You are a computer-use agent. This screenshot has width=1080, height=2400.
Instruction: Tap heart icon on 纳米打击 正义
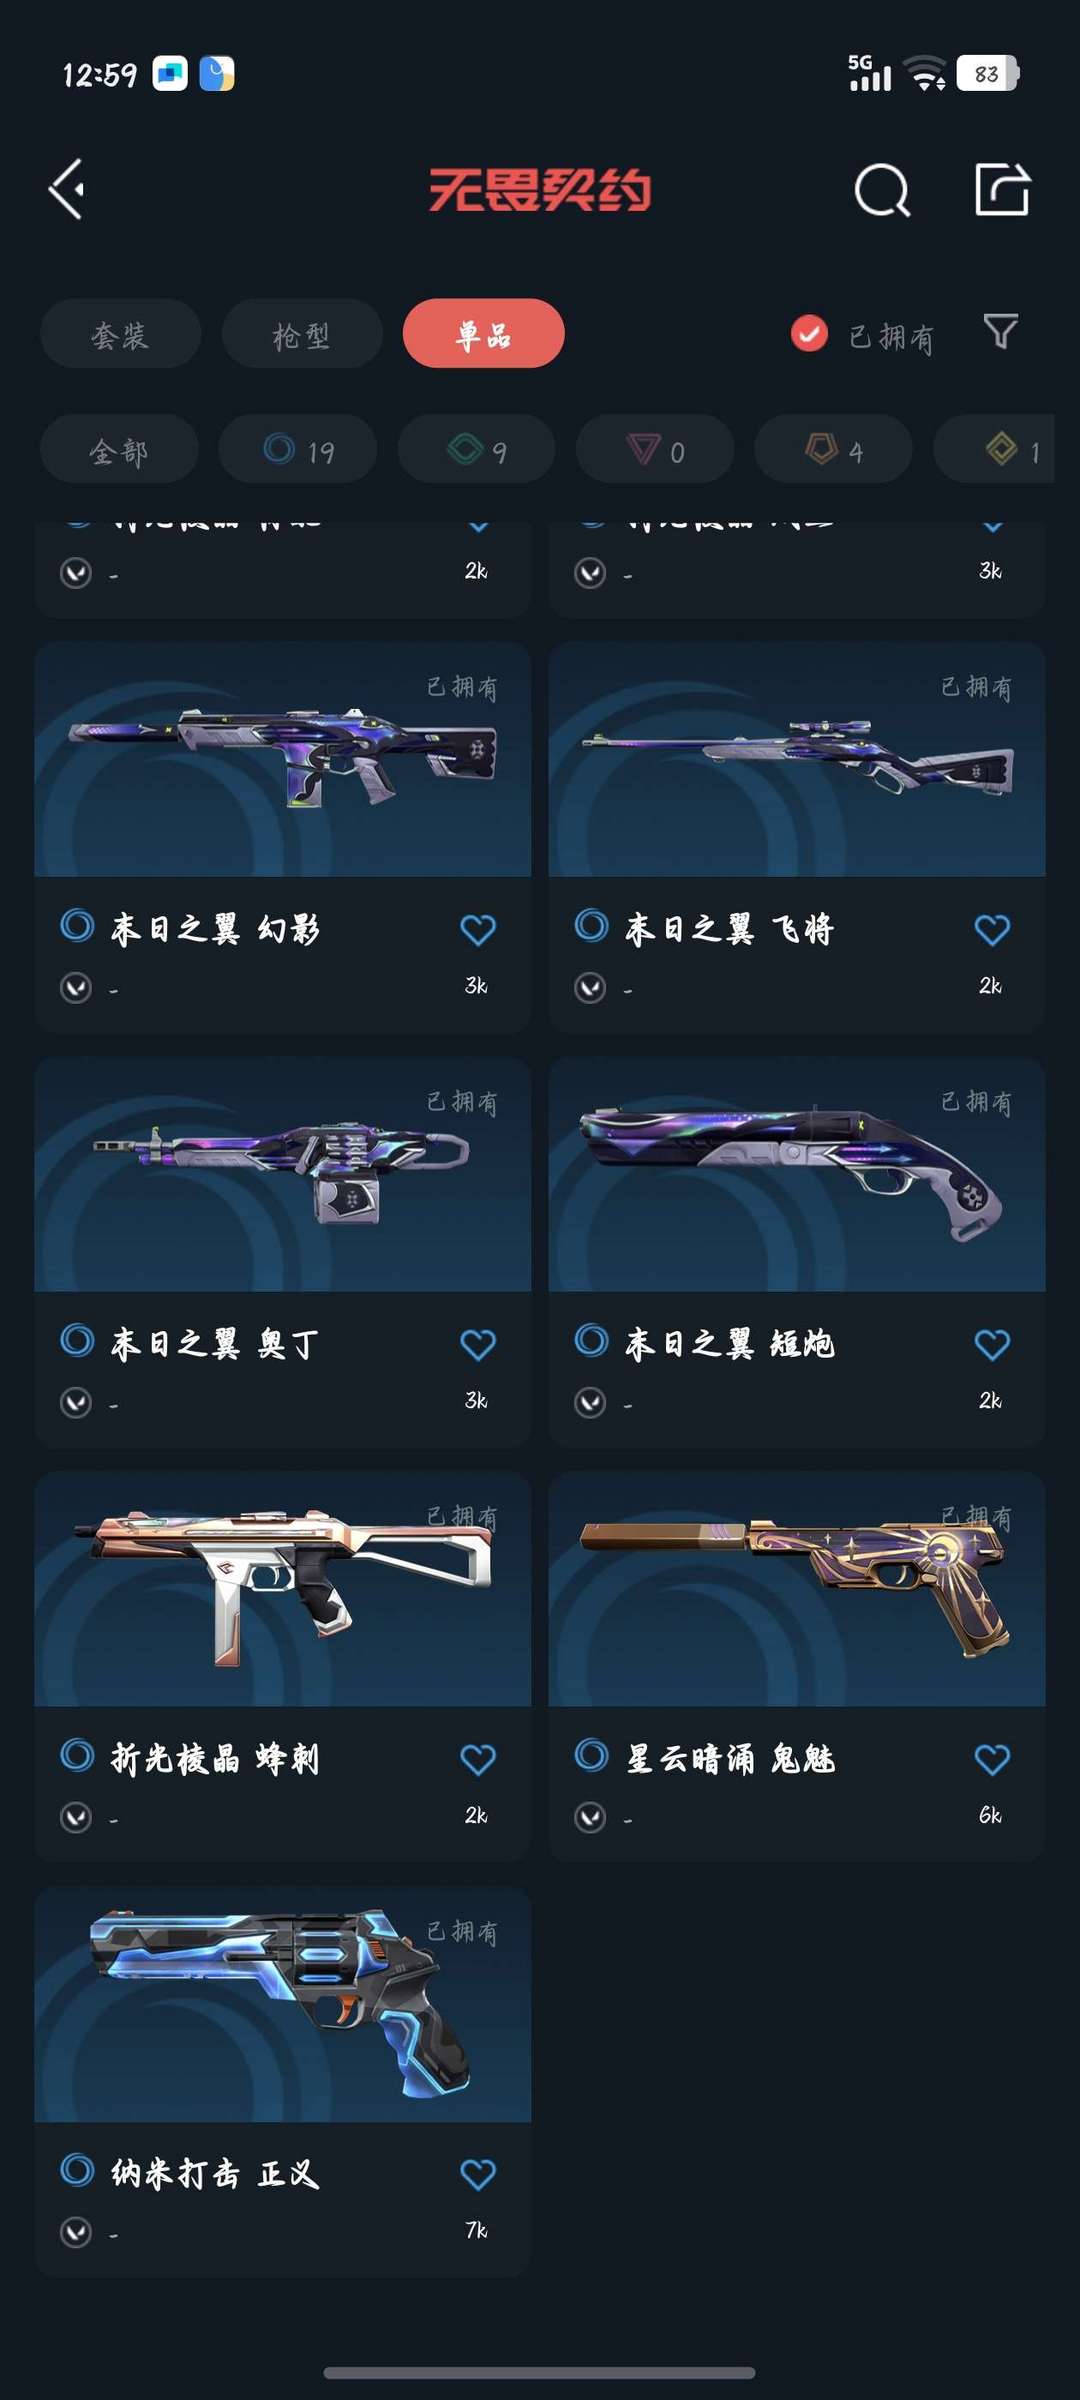tap(478, 2175)
